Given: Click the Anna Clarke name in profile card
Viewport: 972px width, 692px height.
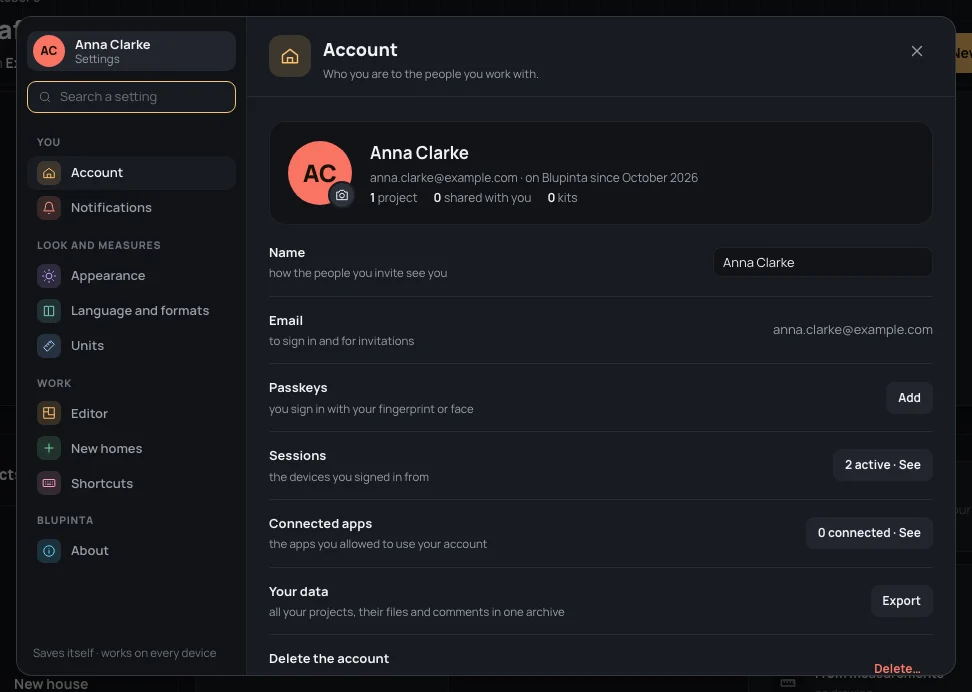Looking at the screenshot, I should pos(419,153).
